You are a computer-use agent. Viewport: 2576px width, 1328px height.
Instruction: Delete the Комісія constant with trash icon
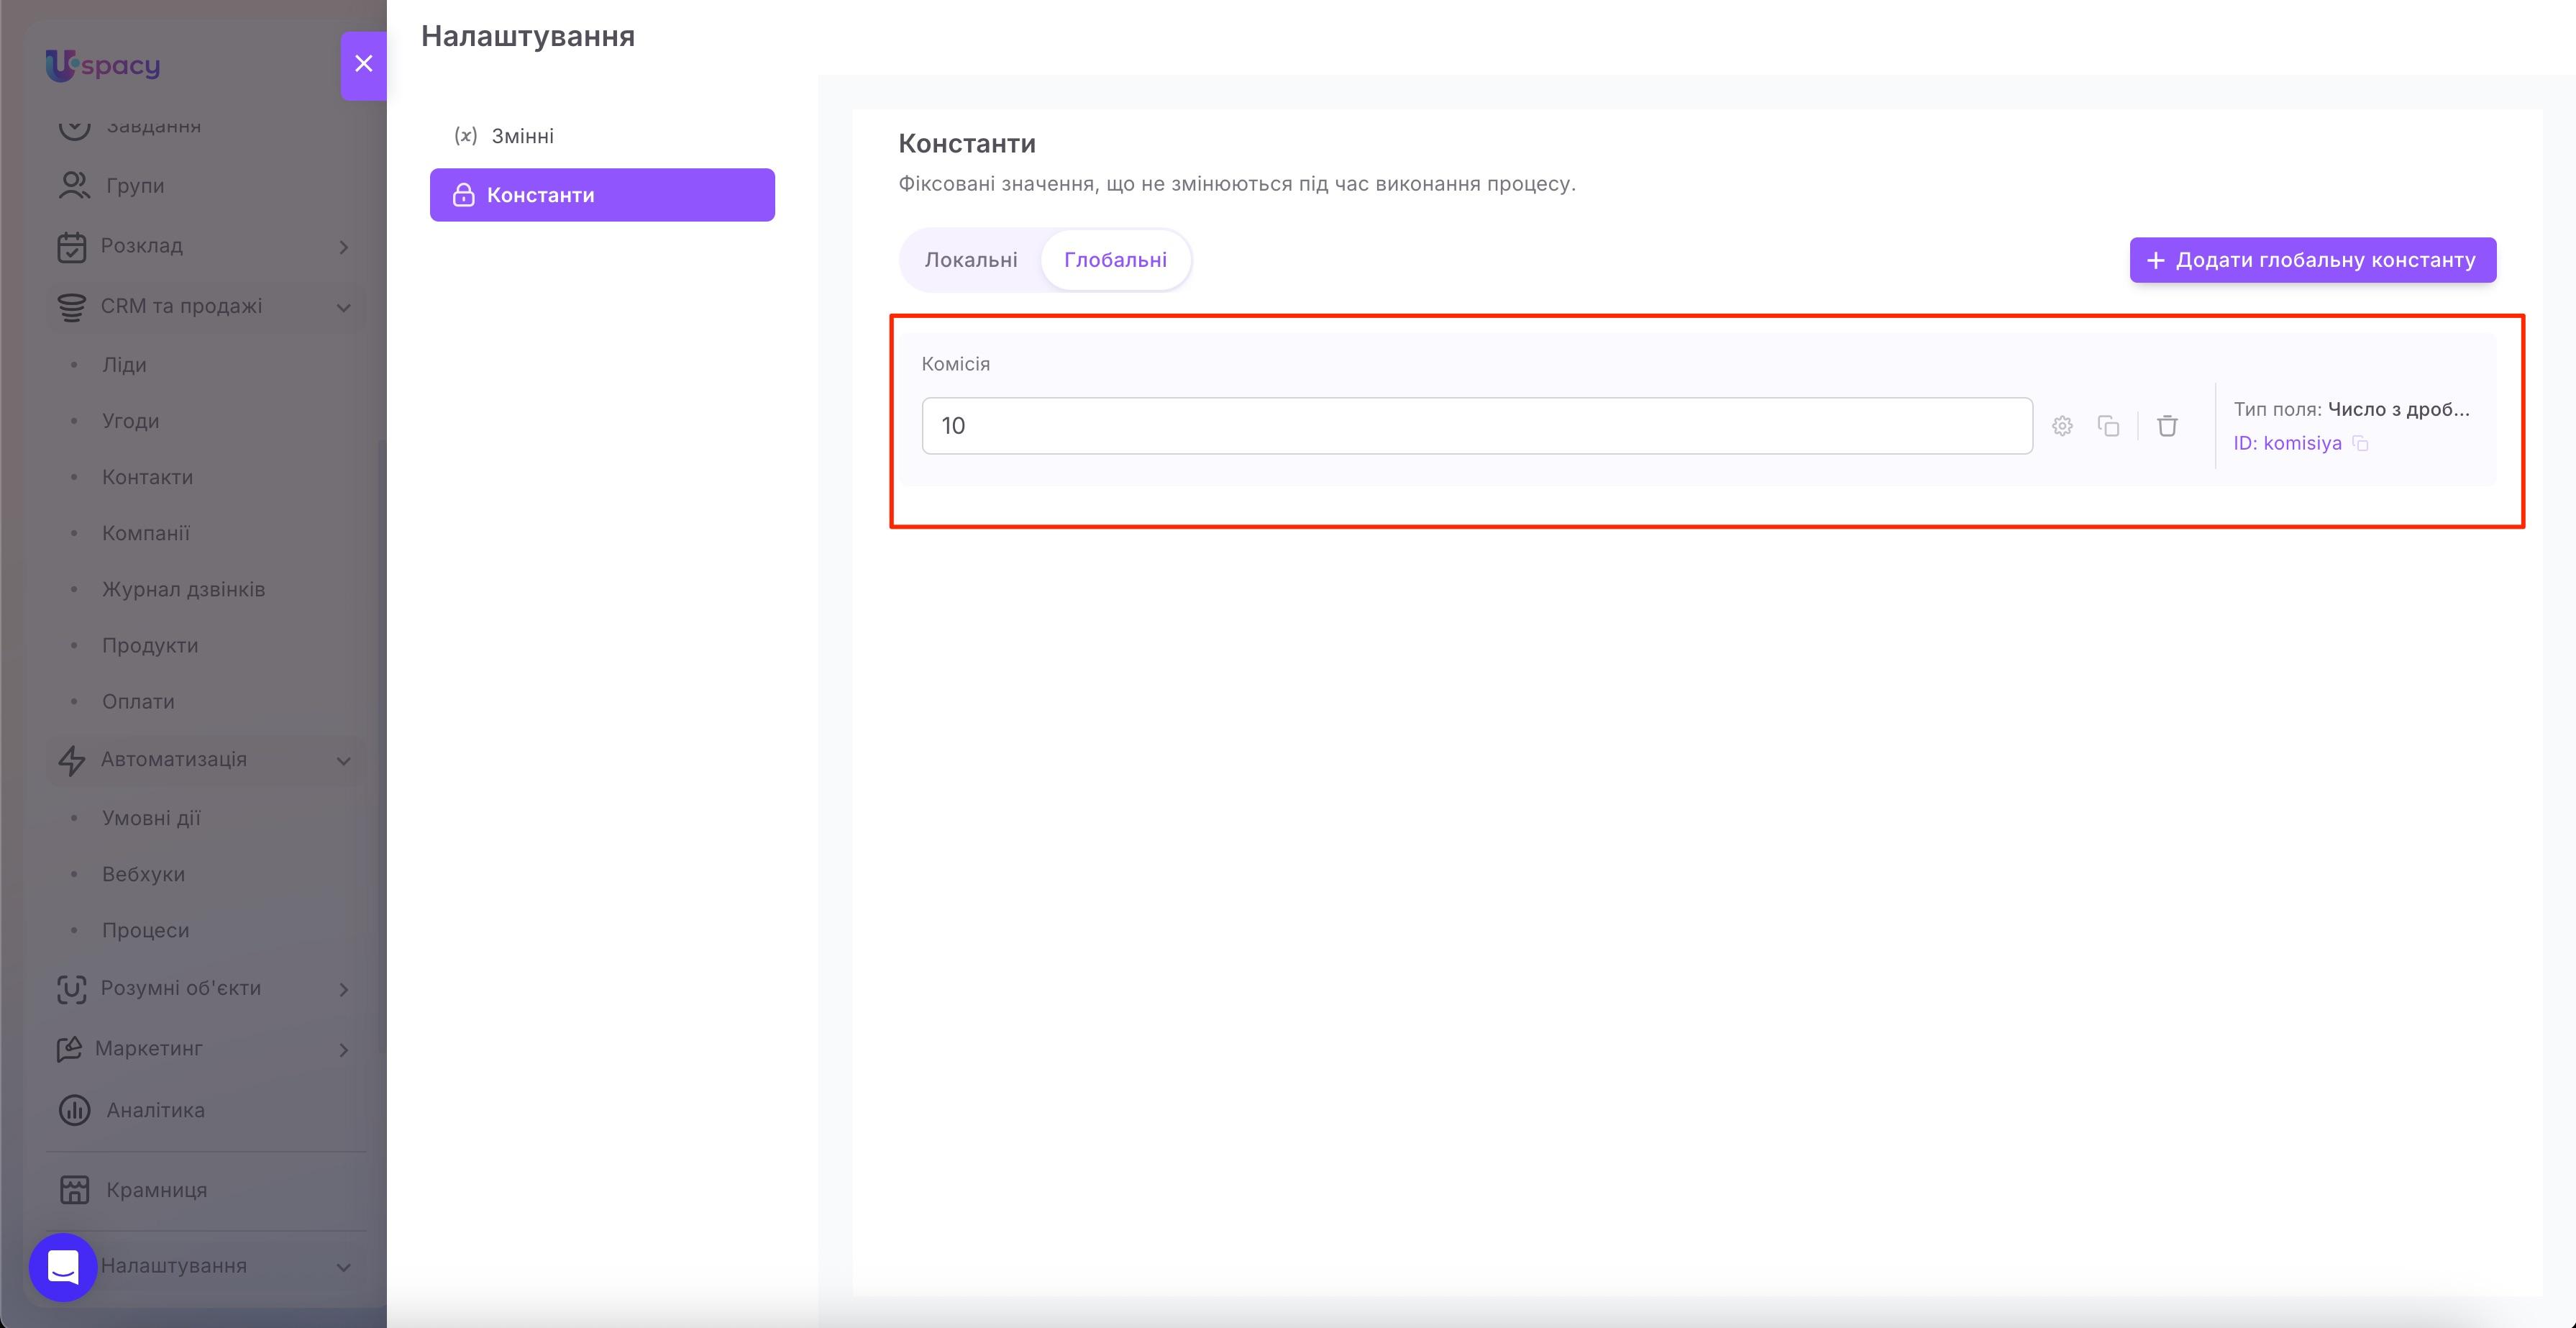pyautogui.click(x=2167, y=426)
